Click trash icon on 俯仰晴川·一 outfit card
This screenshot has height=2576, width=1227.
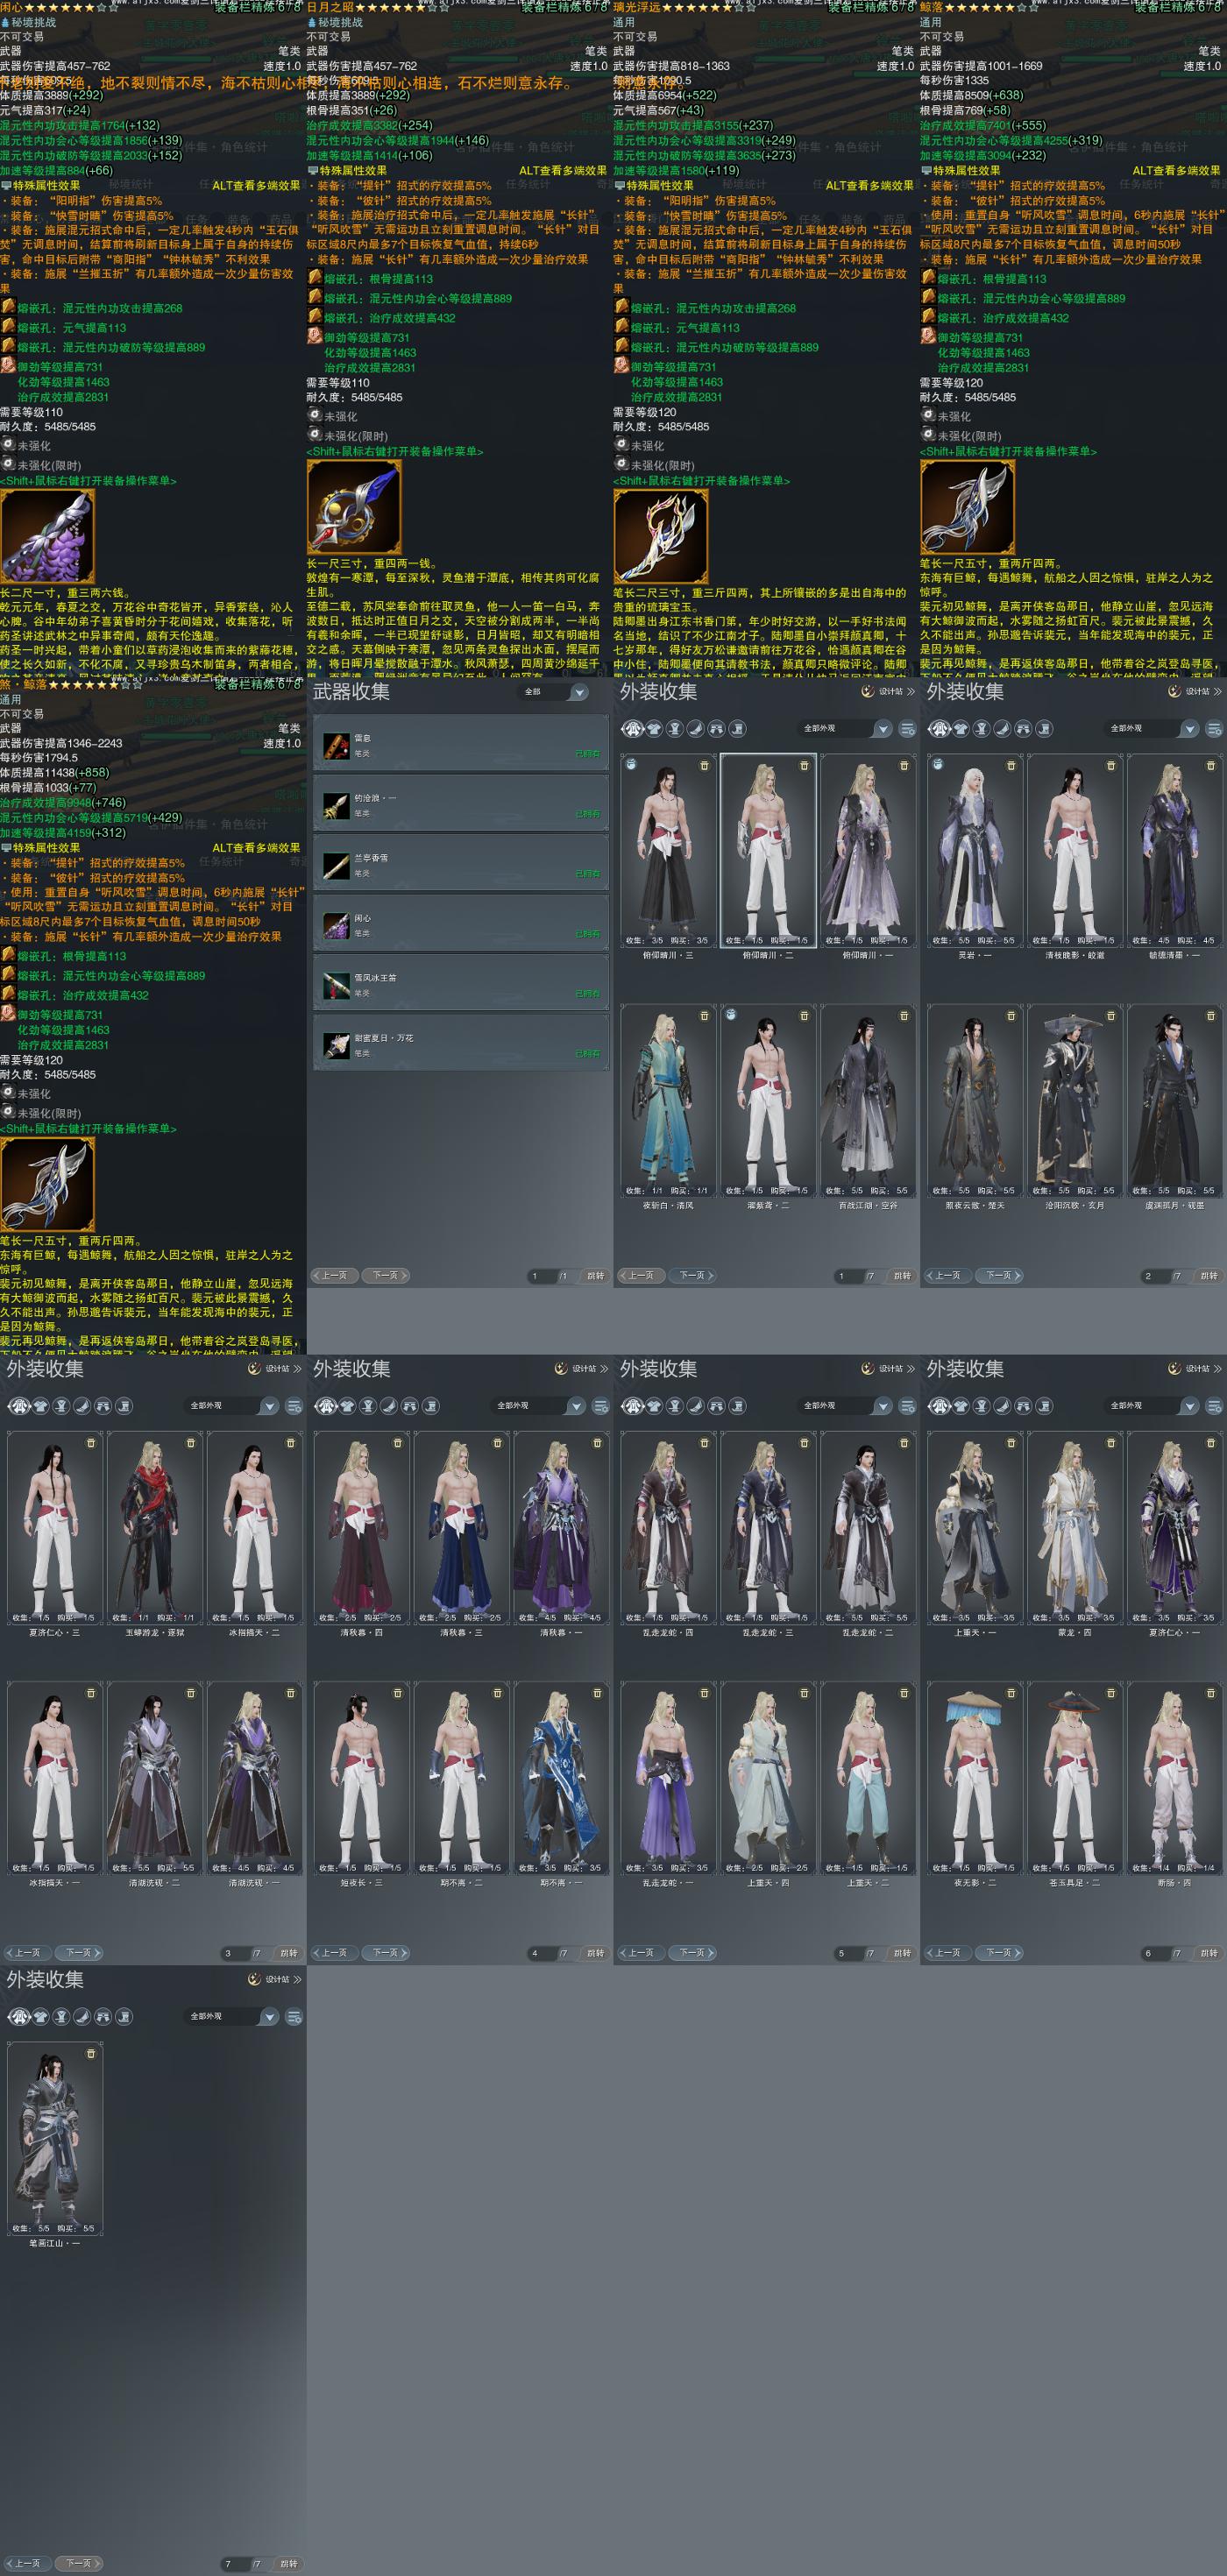point(904,766)
